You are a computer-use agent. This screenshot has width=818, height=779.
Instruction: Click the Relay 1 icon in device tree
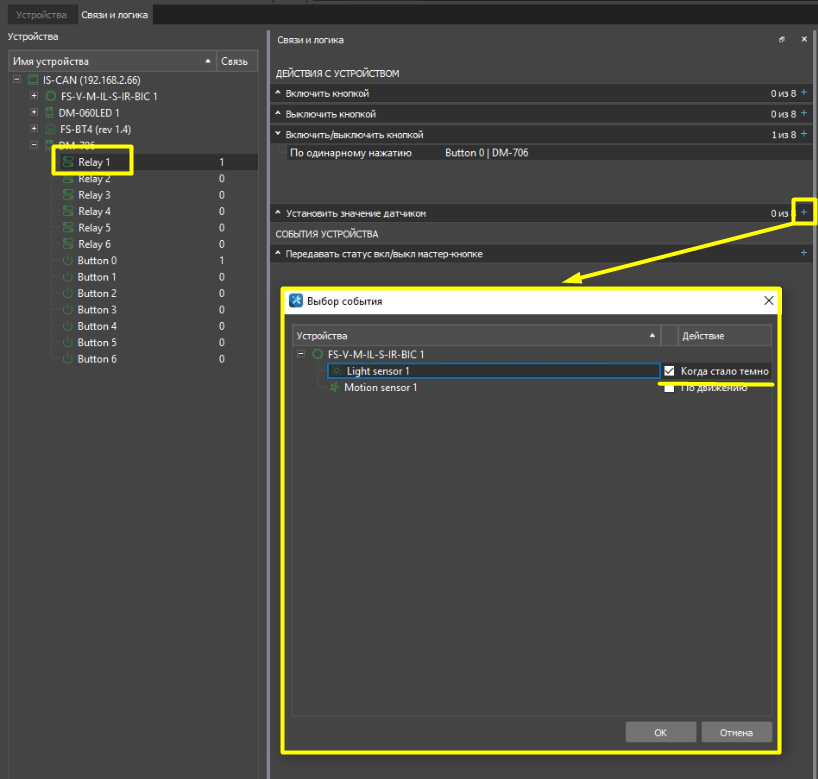pos(67,162)
